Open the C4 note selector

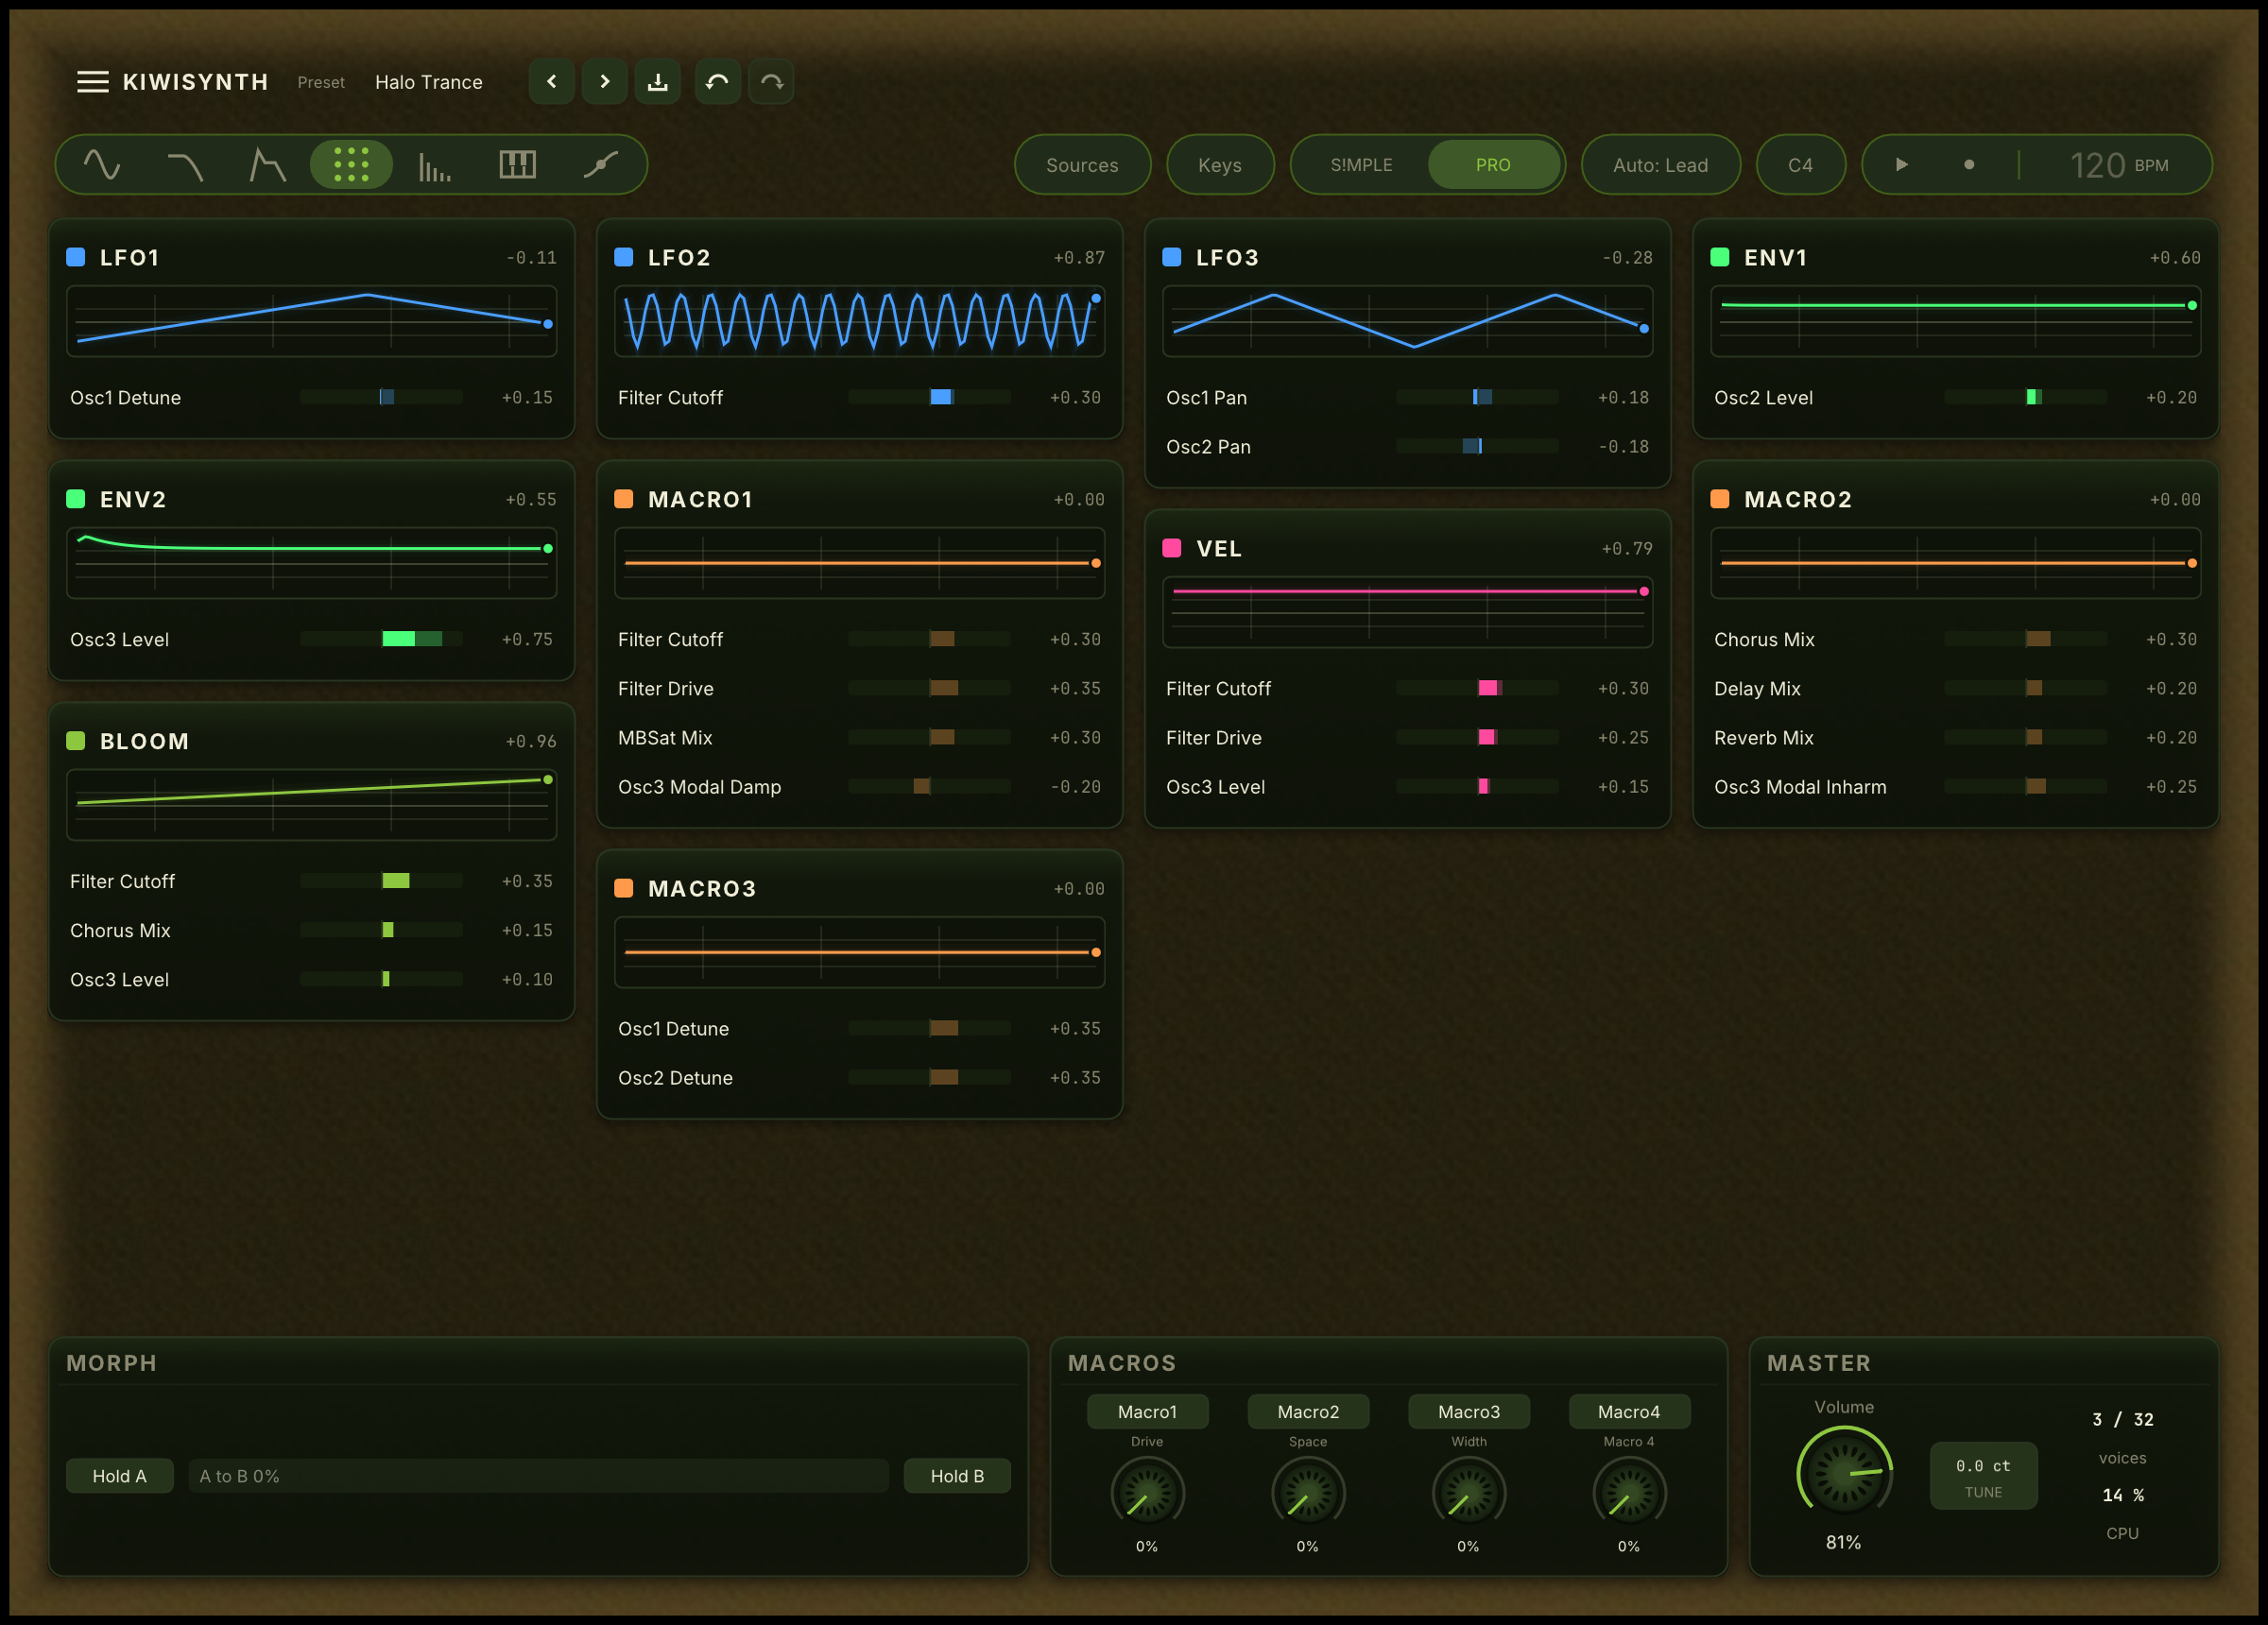pos(1800,165)
